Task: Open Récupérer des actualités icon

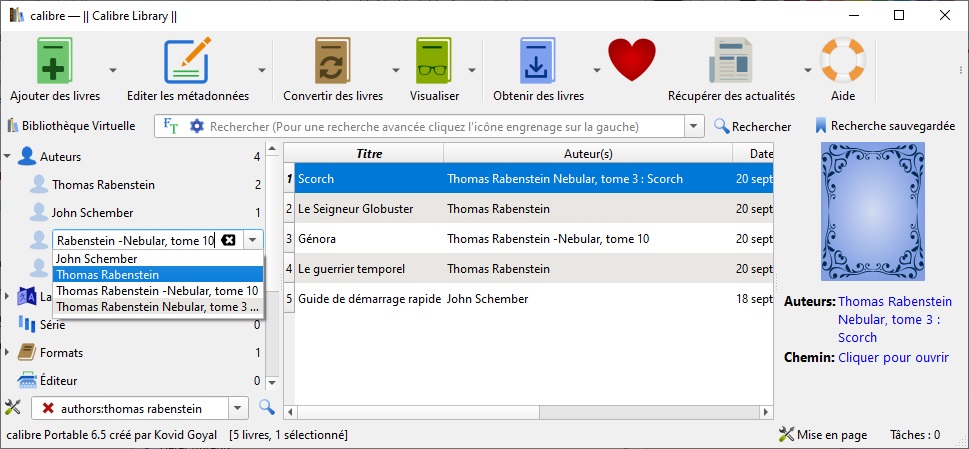Action: 731,61
